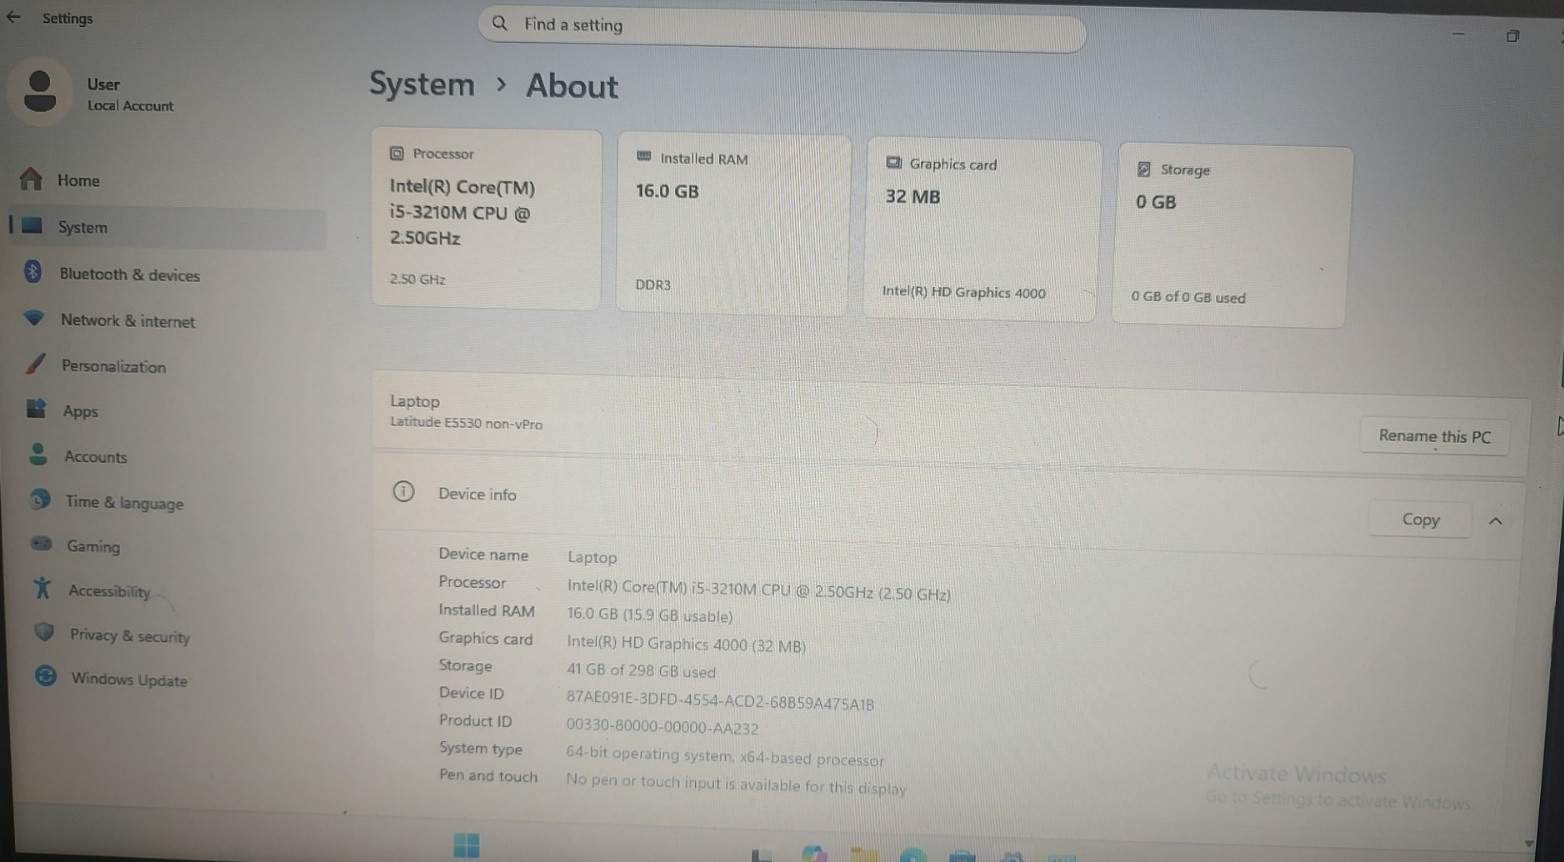Screen dimensions: 1564x862
Task: Click the Storage card disk icon
Action: pos(1144,169)
